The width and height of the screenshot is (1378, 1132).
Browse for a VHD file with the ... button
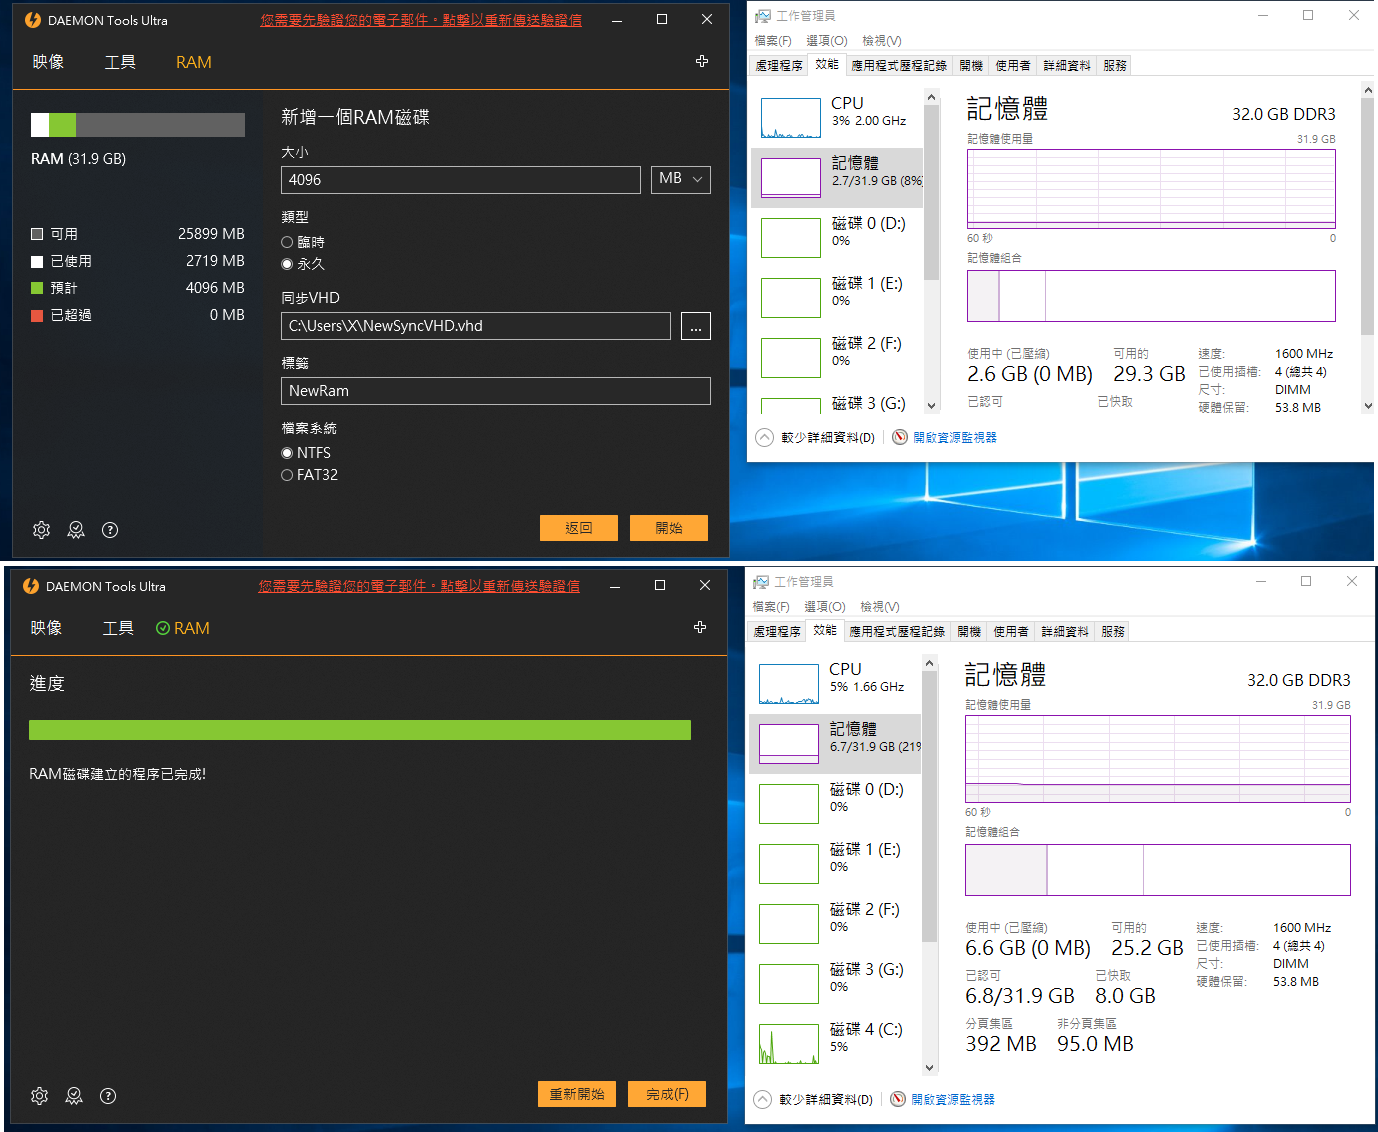point(696,326)
